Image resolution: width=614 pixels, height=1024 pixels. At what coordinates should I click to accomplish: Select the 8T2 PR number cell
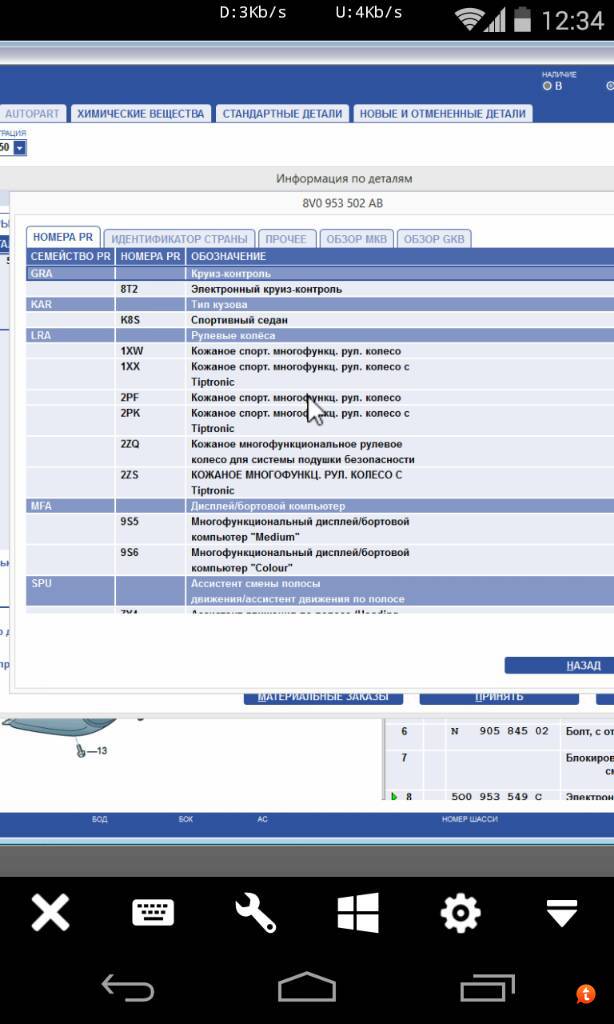pos(150,289)
